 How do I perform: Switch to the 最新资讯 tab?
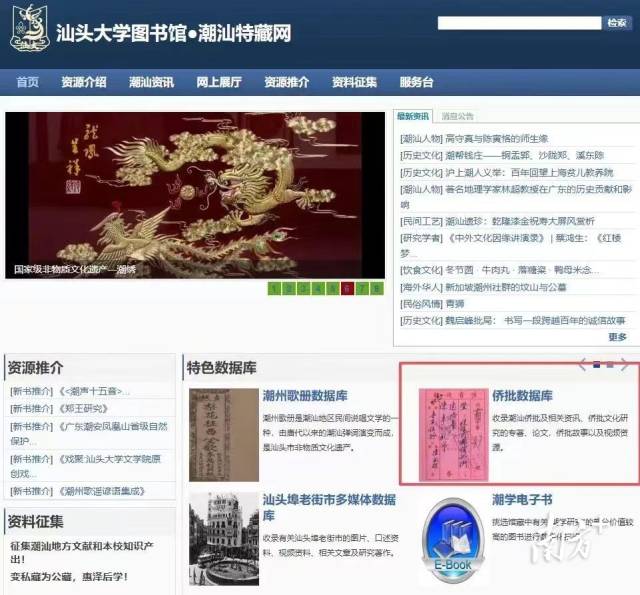point(413,116)
